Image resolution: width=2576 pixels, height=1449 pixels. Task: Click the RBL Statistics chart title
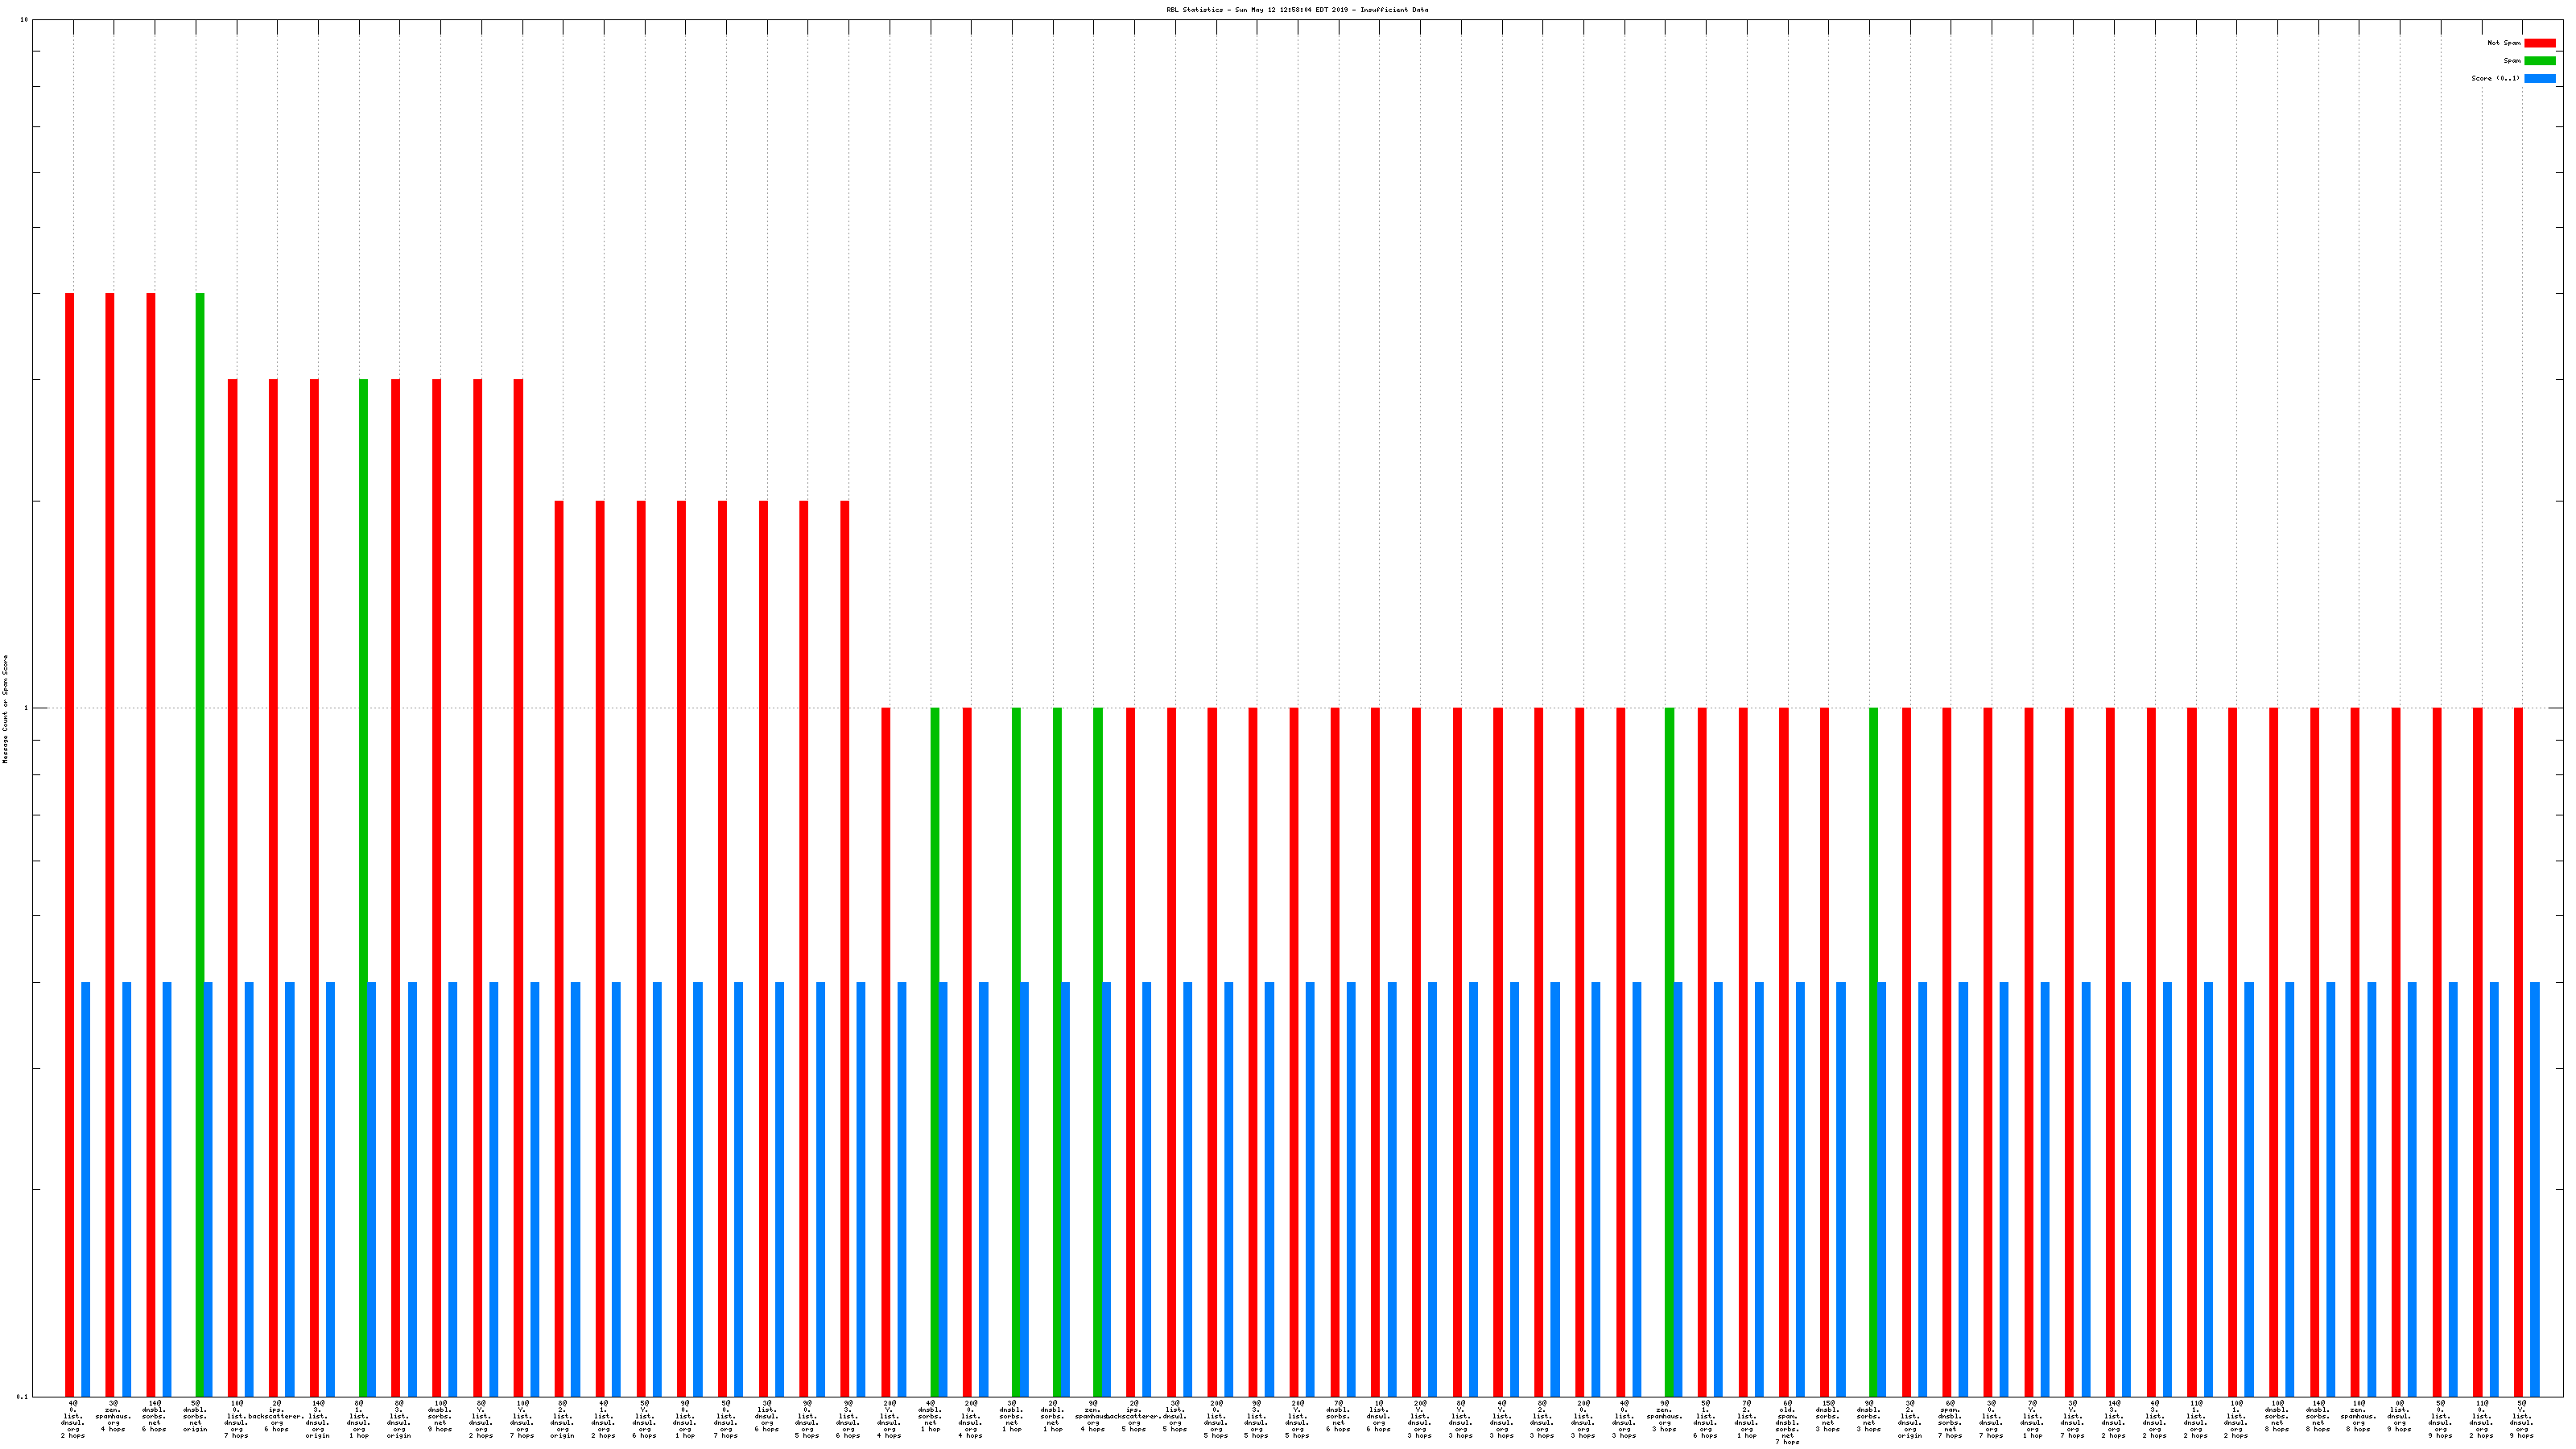pos(1297,10)
